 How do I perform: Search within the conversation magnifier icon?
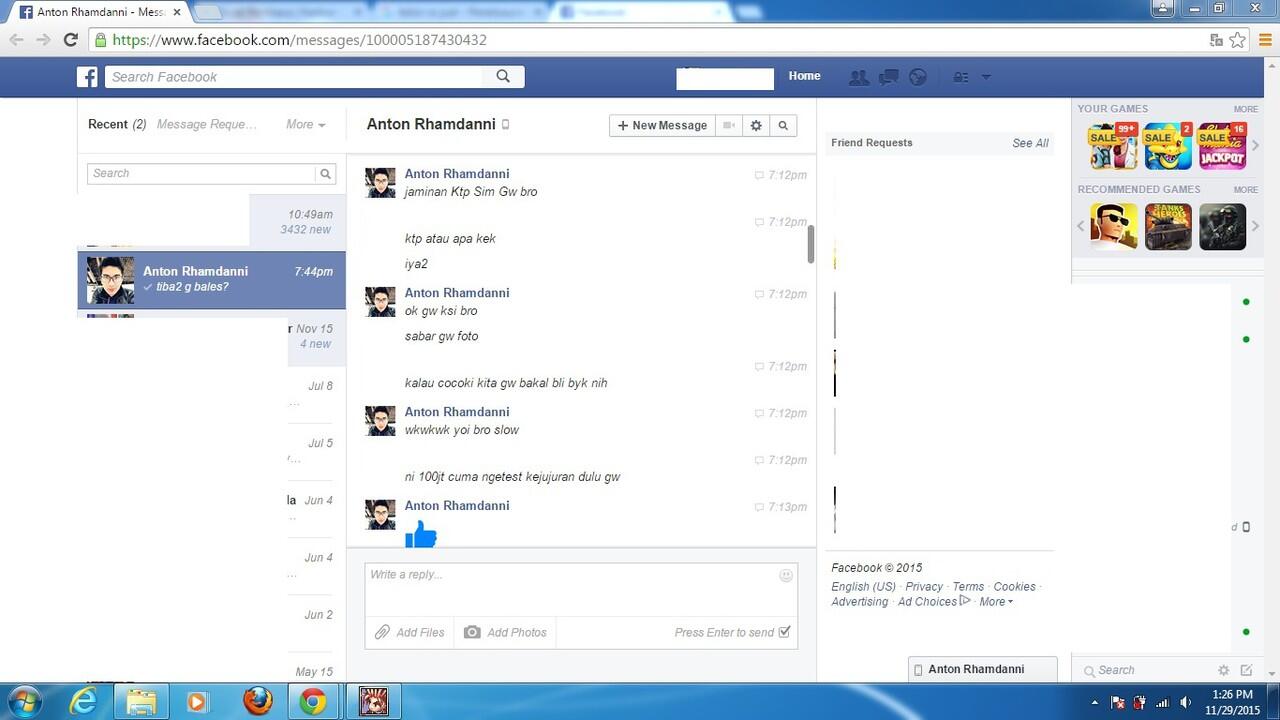783,125
